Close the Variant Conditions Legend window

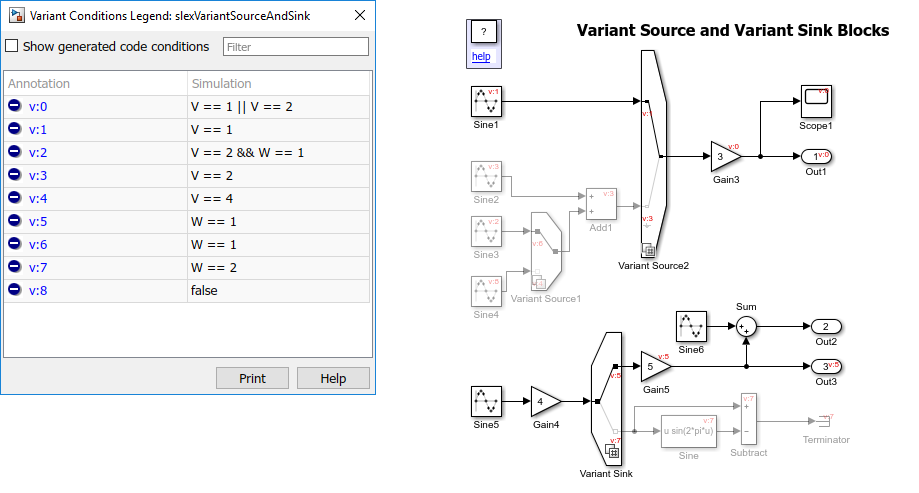point(360,15)
